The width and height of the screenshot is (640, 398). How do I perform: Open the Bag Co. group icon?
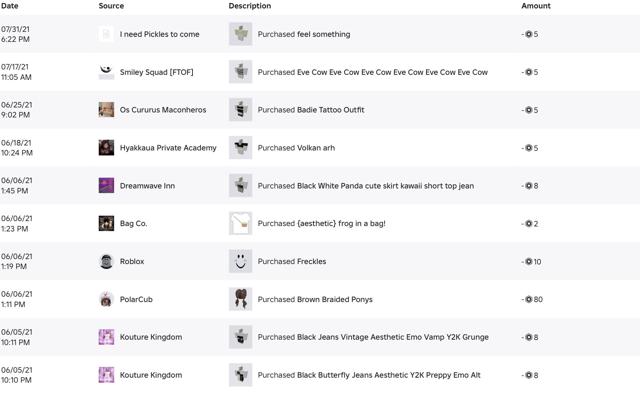(107, 223)
